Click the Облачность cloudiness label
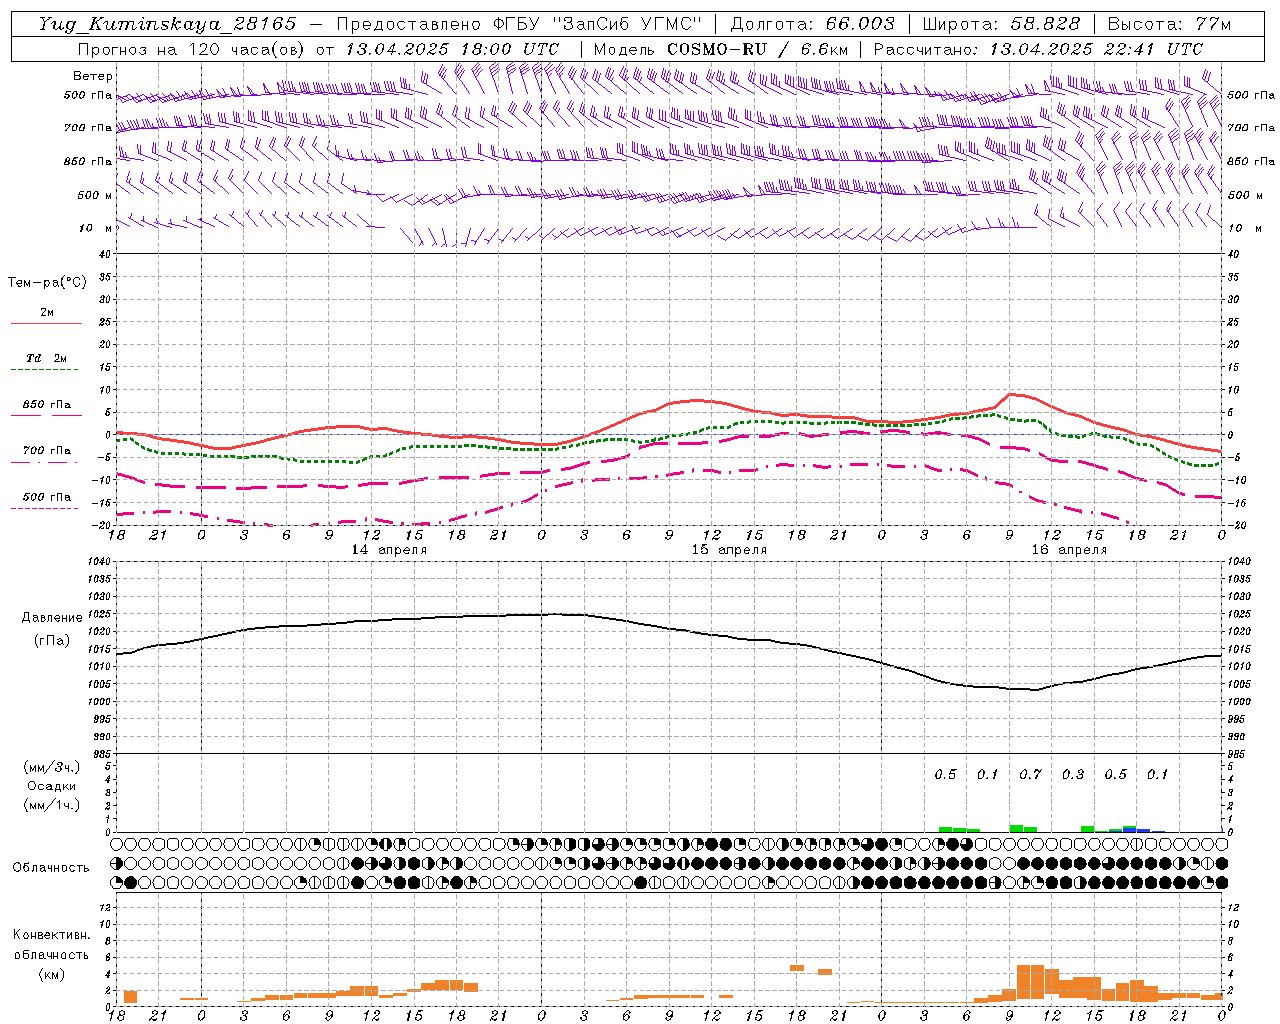 point(51,868)
